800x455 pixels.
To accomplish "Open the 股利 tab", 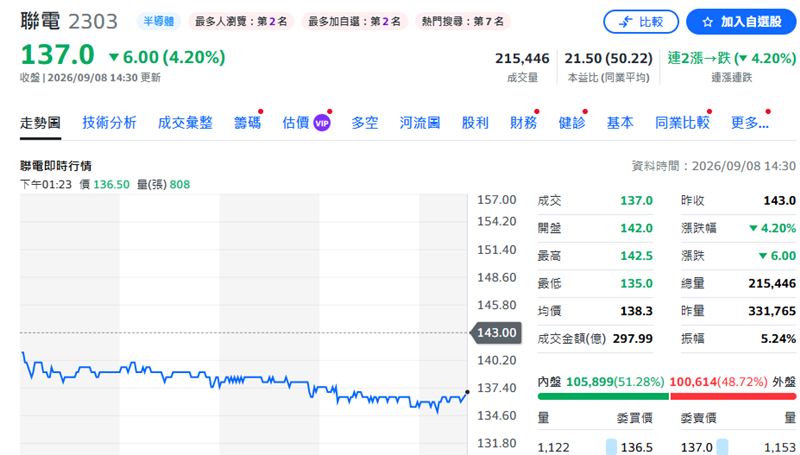I will (475, 123).
